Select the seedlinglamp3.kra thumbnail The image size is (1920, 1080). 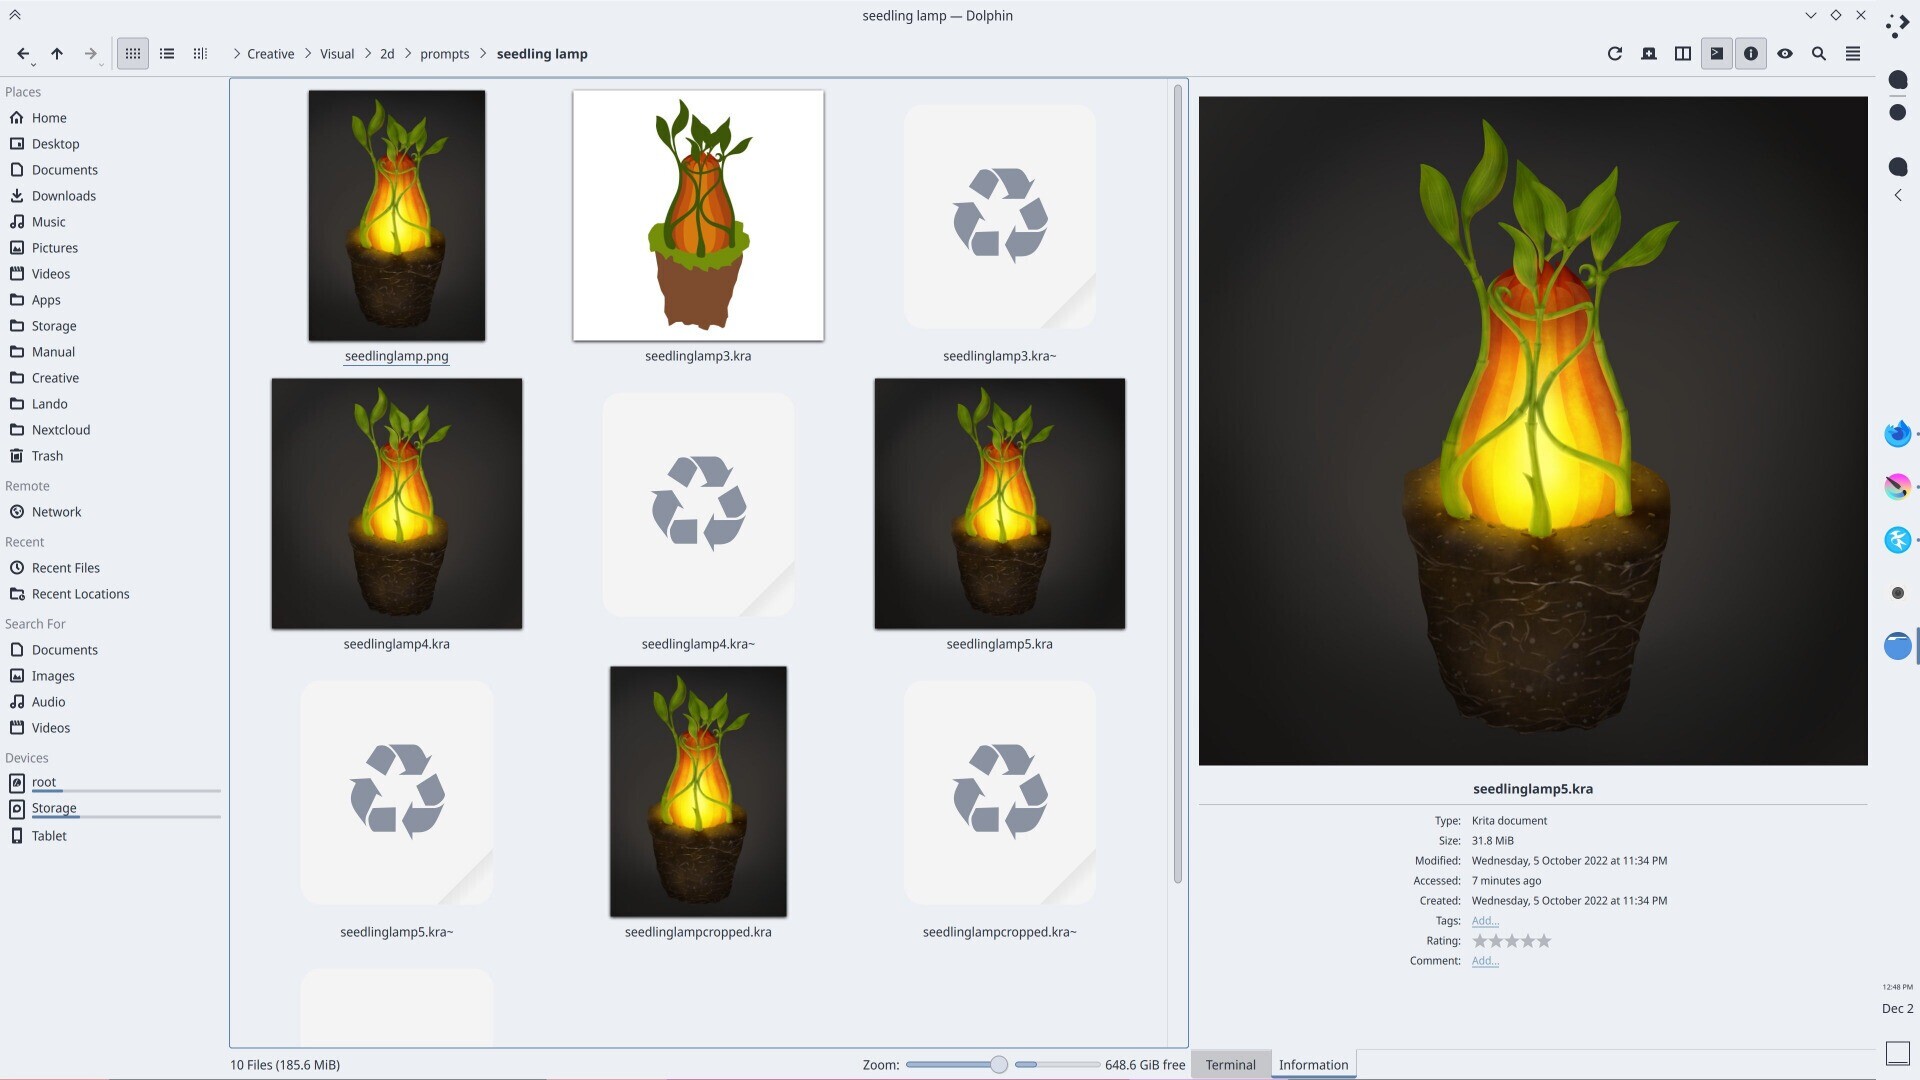[x=697, y=216]
